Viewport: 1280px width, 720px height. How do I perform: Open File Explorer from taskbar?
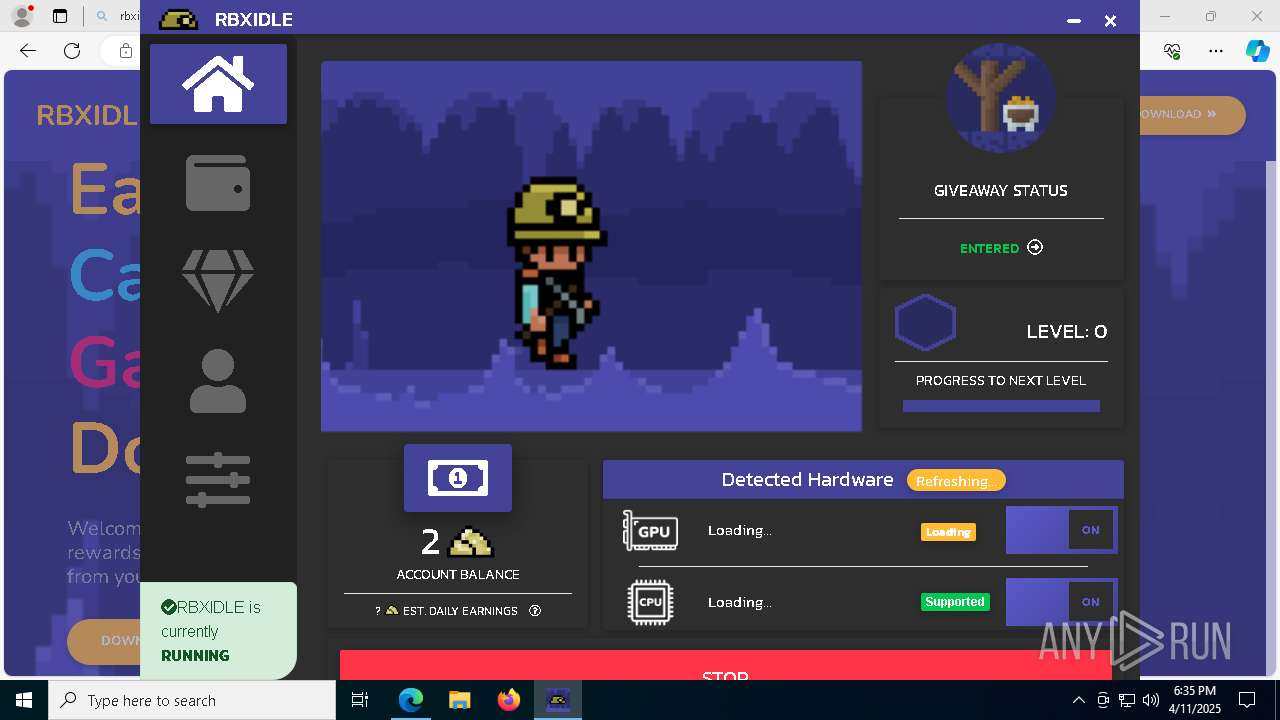click(x=459, y=700)
